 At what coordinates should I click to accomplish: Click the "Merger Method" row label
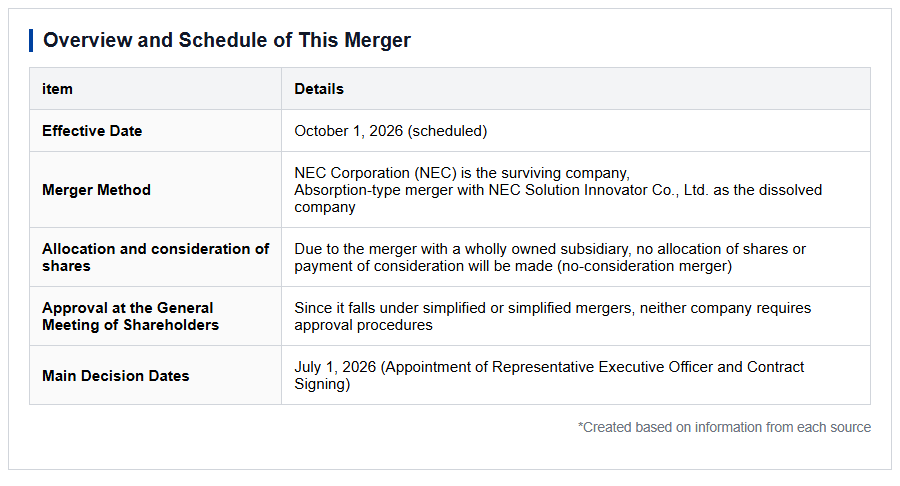point(96,190)
